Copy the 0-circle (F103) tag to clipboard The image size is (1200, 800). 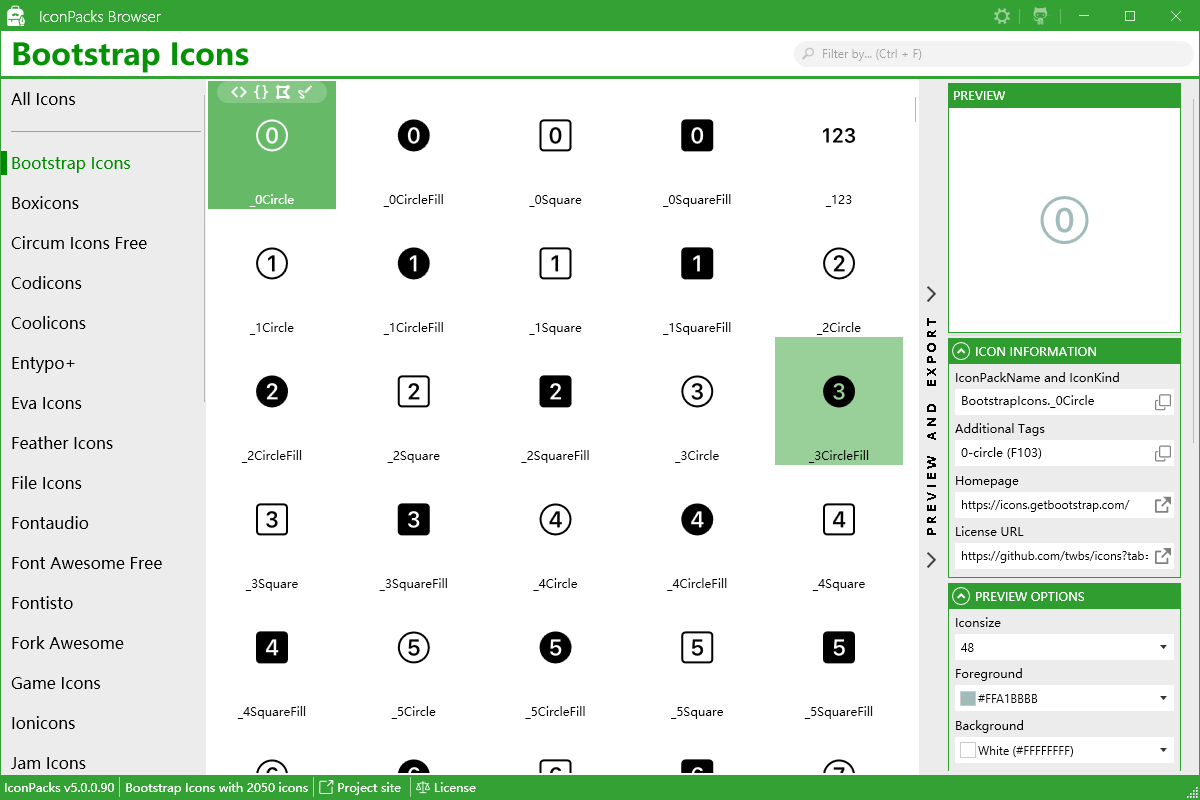point(1163,453)
